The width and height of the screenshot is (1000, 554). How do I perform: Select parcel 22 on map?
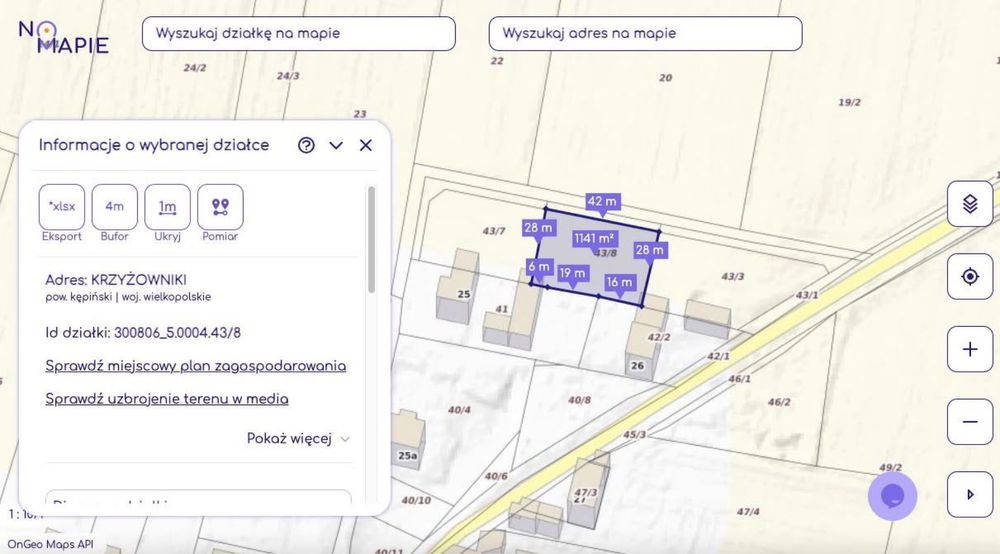pyautogui.click(x=497, y=61)
